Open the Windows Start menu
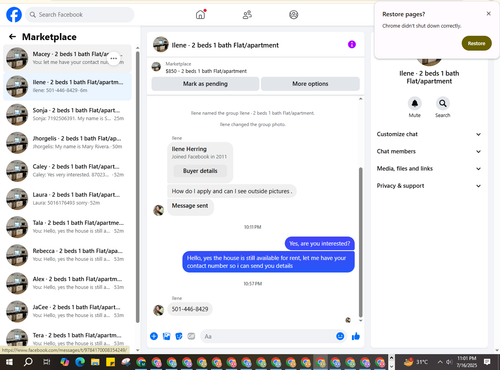 9,362
